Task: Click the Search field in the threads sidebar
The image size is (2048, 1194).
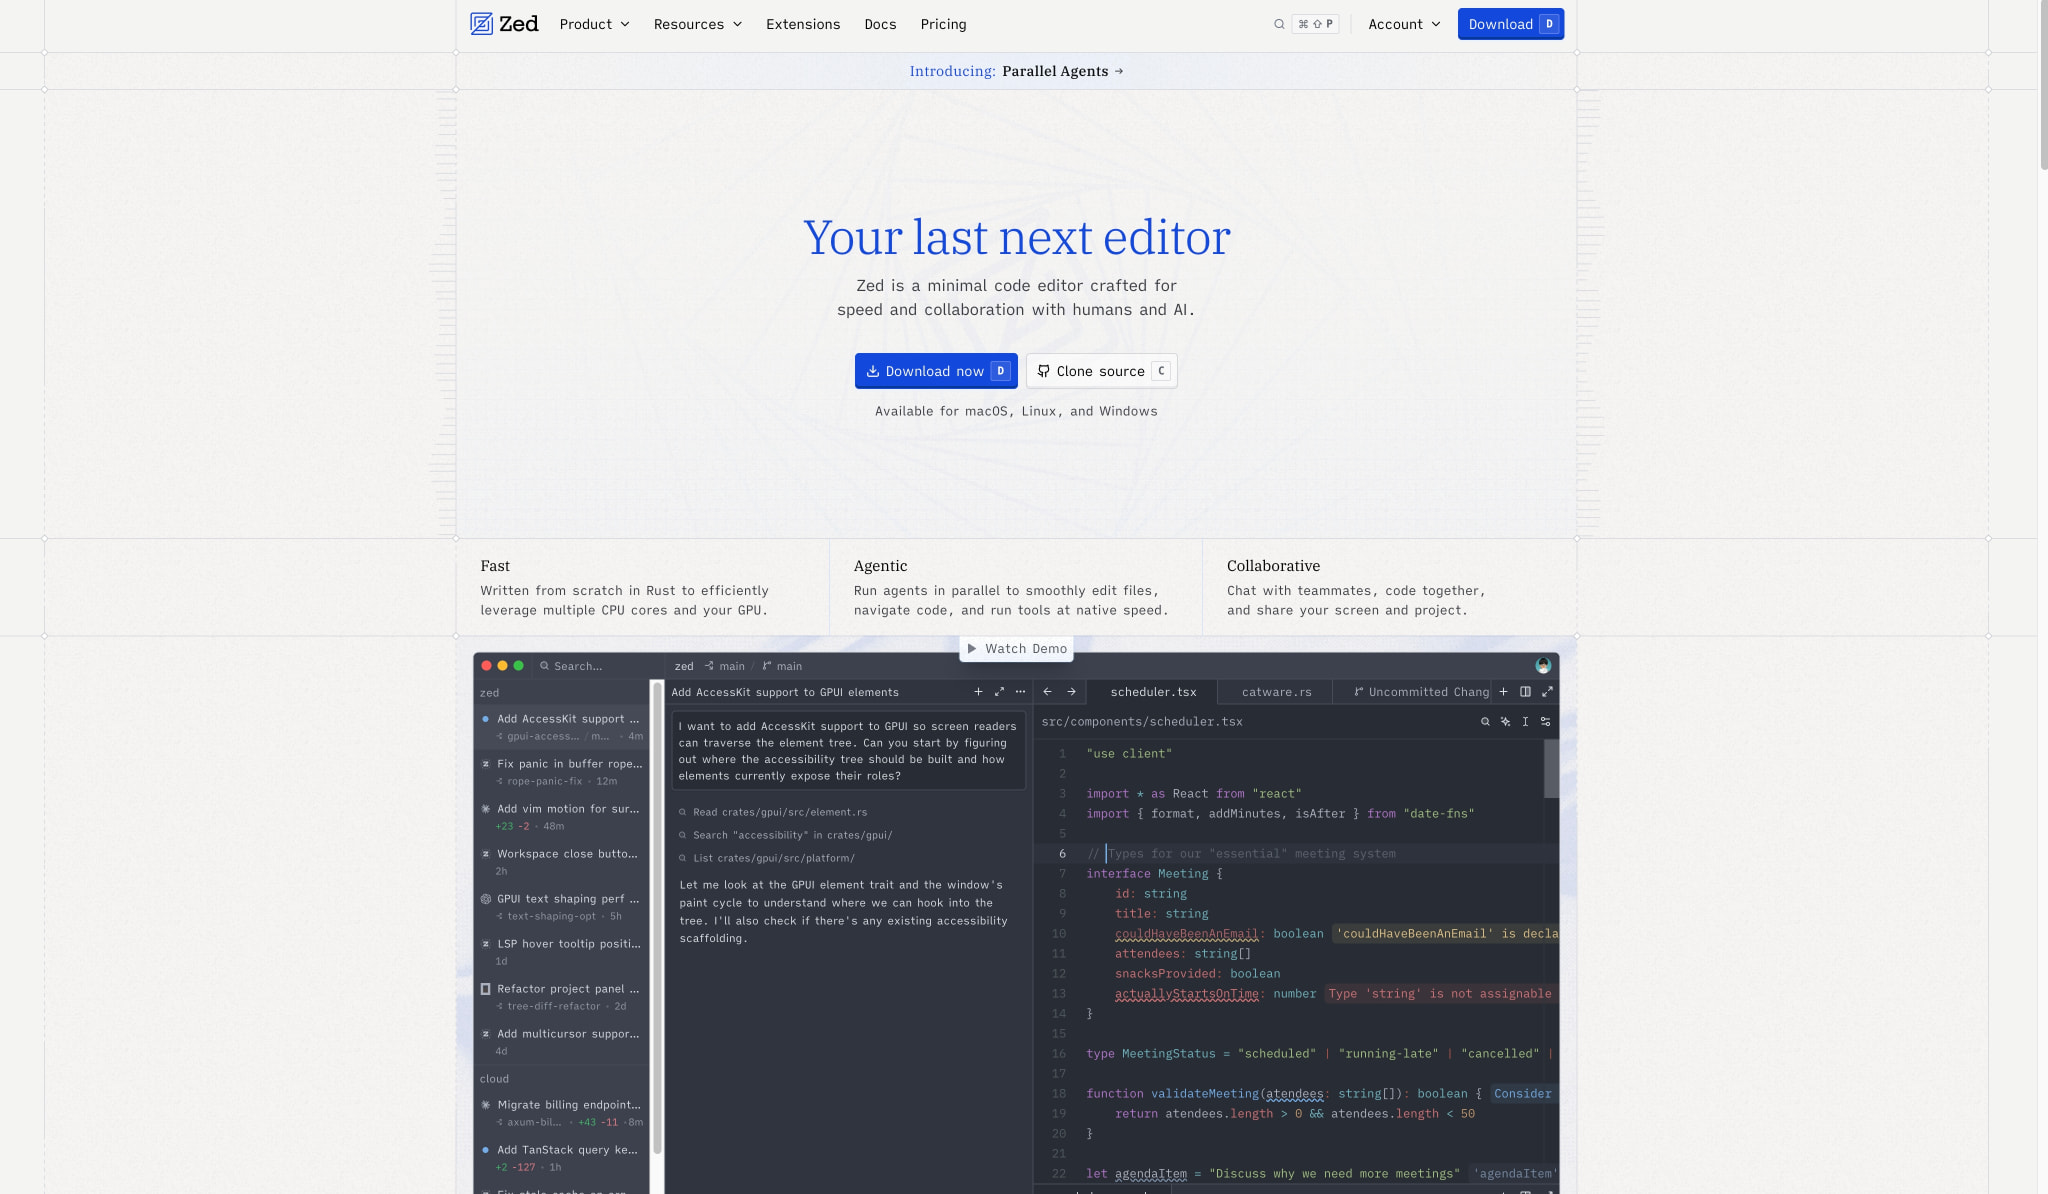Action: tap(597, 666)
